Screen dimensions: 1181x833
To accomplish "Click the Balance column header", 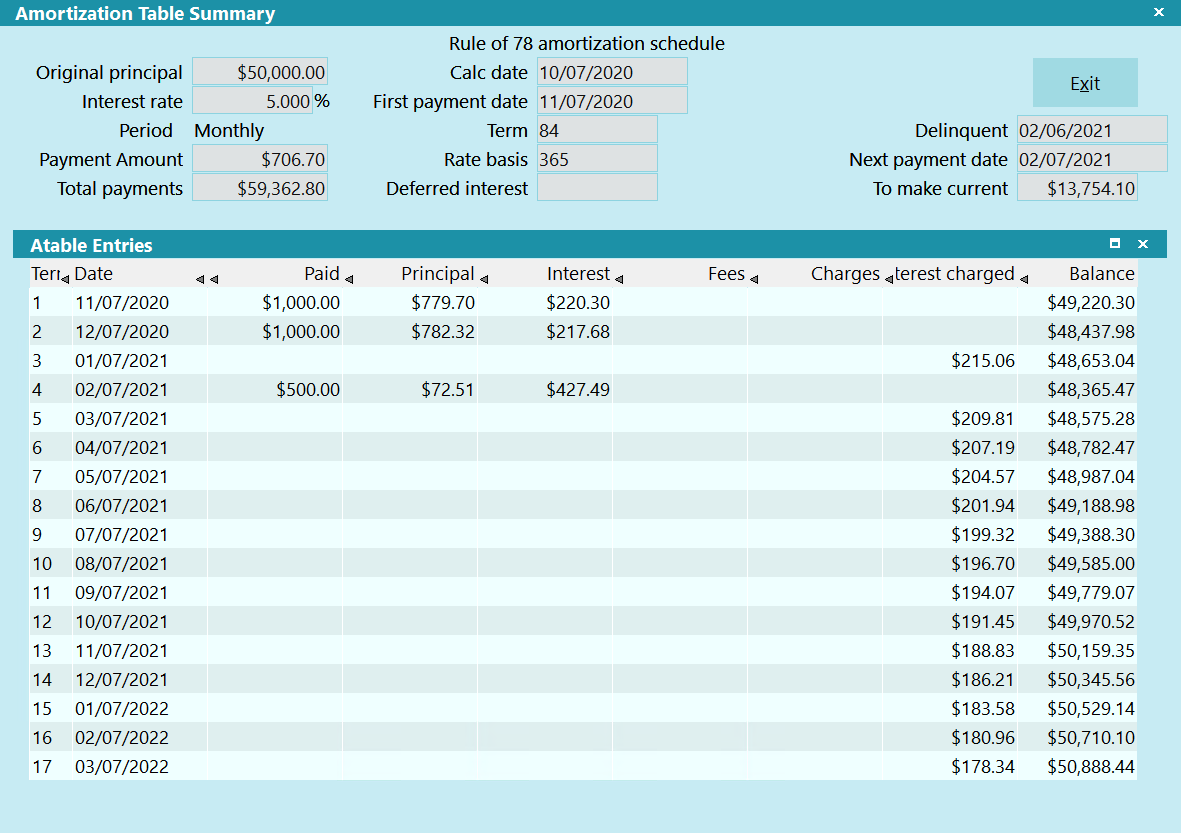I will coord(1101,273).
